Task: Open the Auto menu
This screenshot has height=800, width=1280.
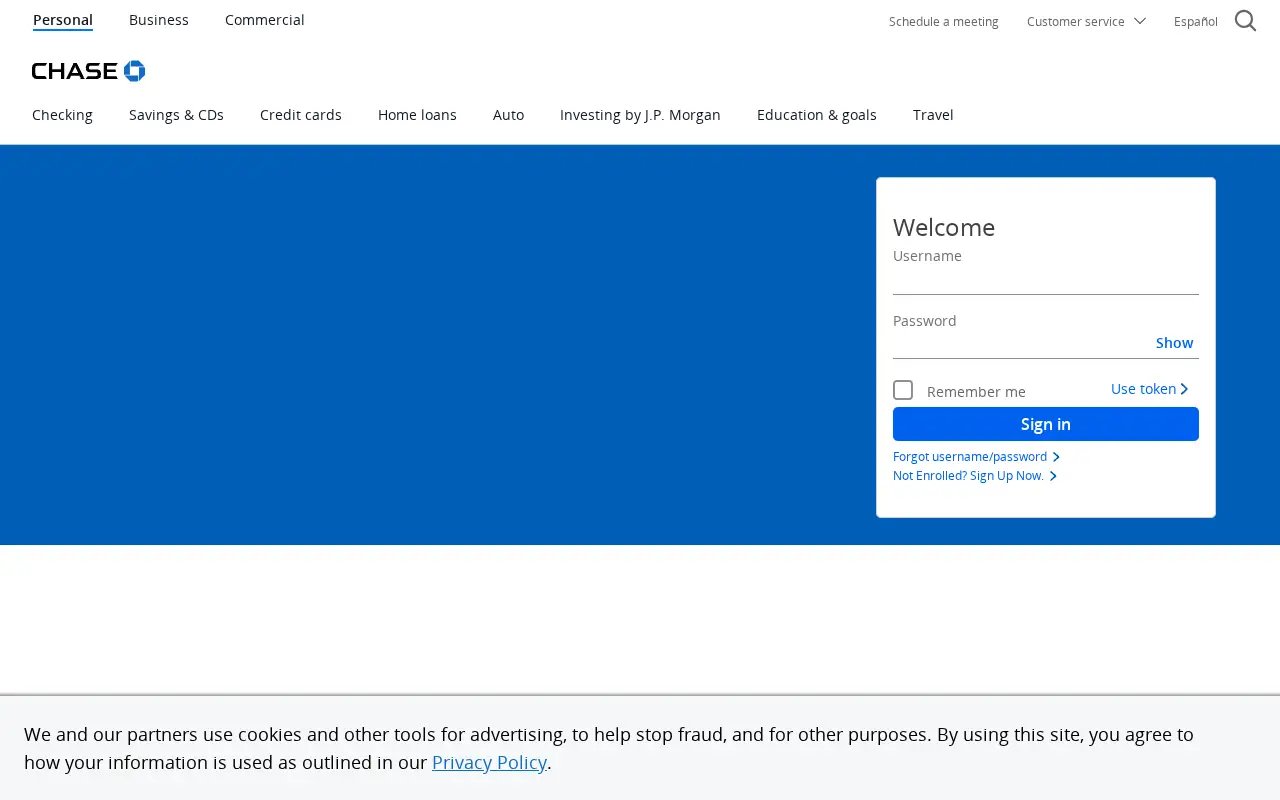Action: pyautogui.click(x=508, y=115)
